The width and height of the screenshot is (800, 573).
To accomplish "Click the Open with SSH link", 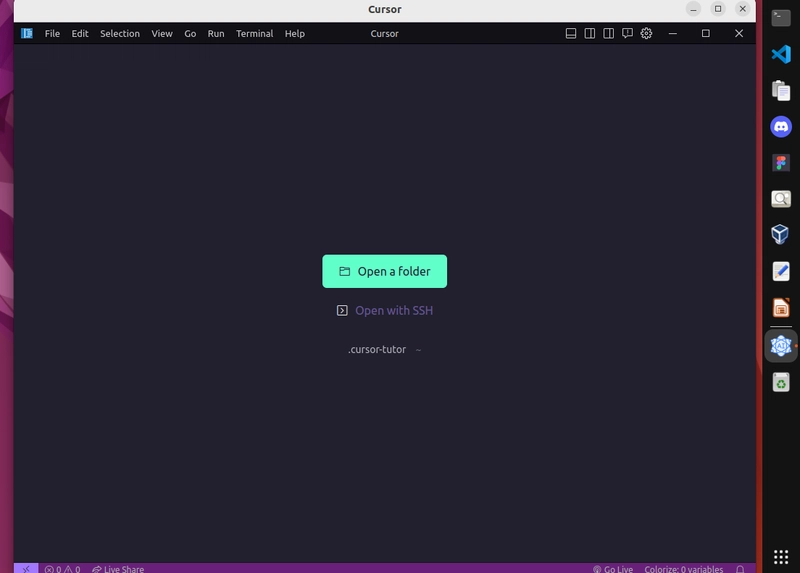I will click(x=393, y=310).
